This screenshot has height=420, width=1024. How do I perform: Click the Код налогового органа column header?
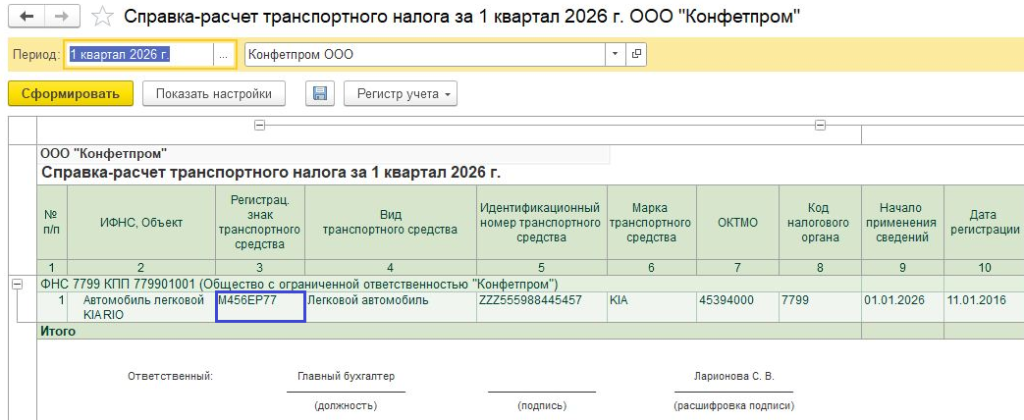pos(820,223)
